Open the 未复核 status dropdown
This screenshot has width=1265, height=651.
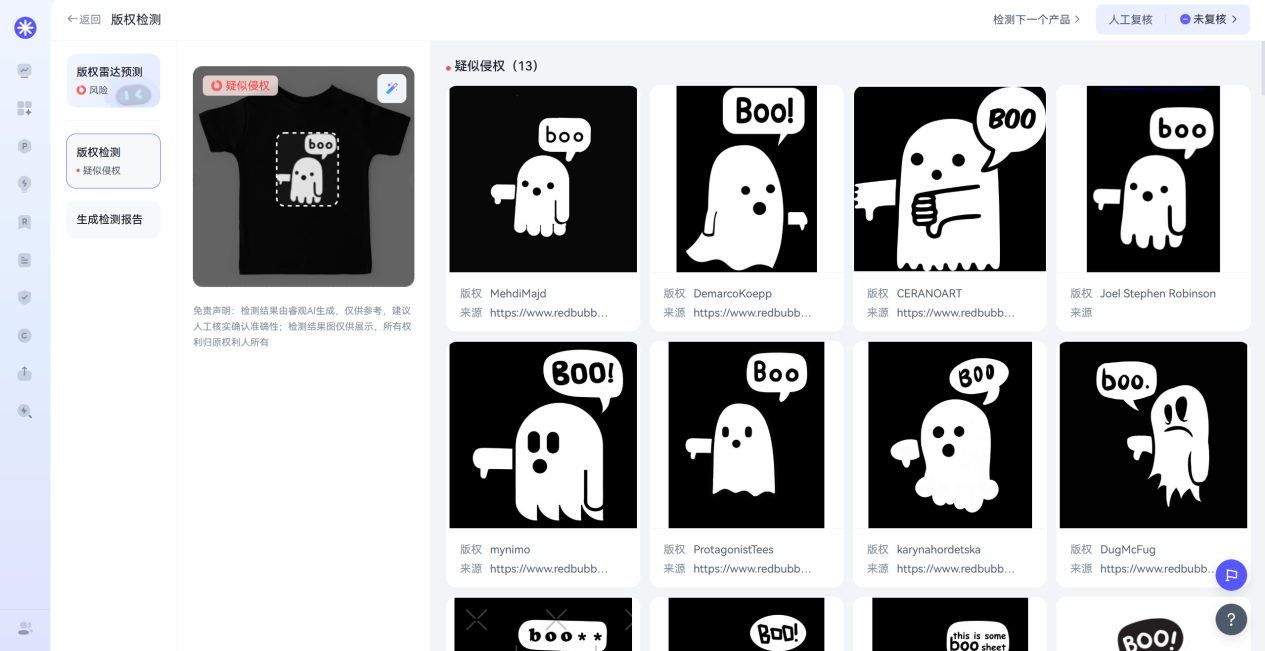[1208, 19]
